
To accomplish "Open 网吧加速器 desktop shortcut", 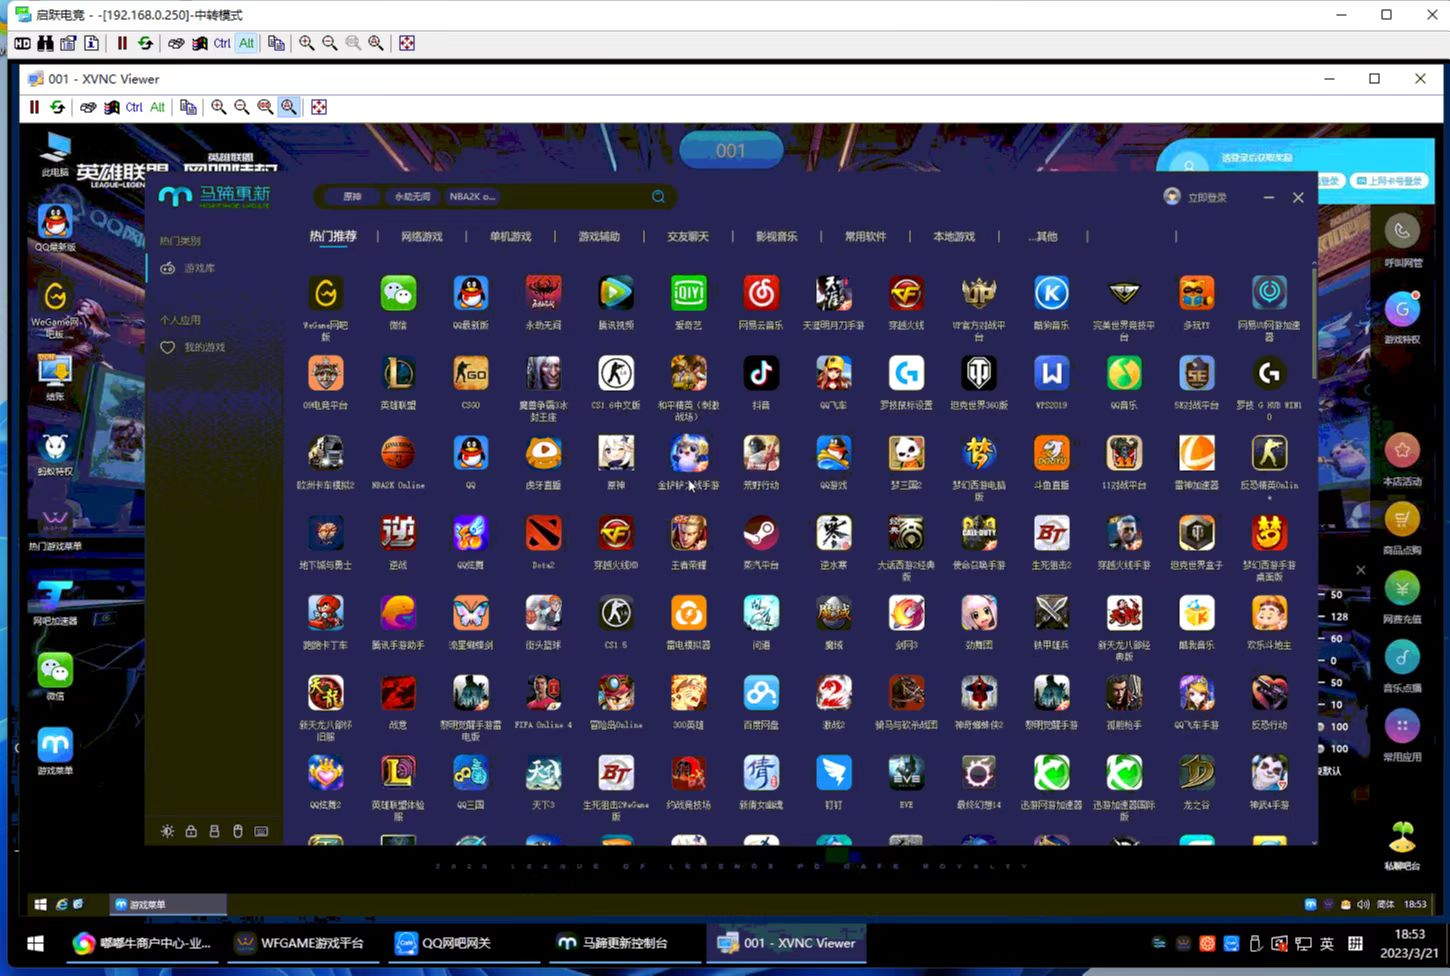I will click(x=55, y=603).
